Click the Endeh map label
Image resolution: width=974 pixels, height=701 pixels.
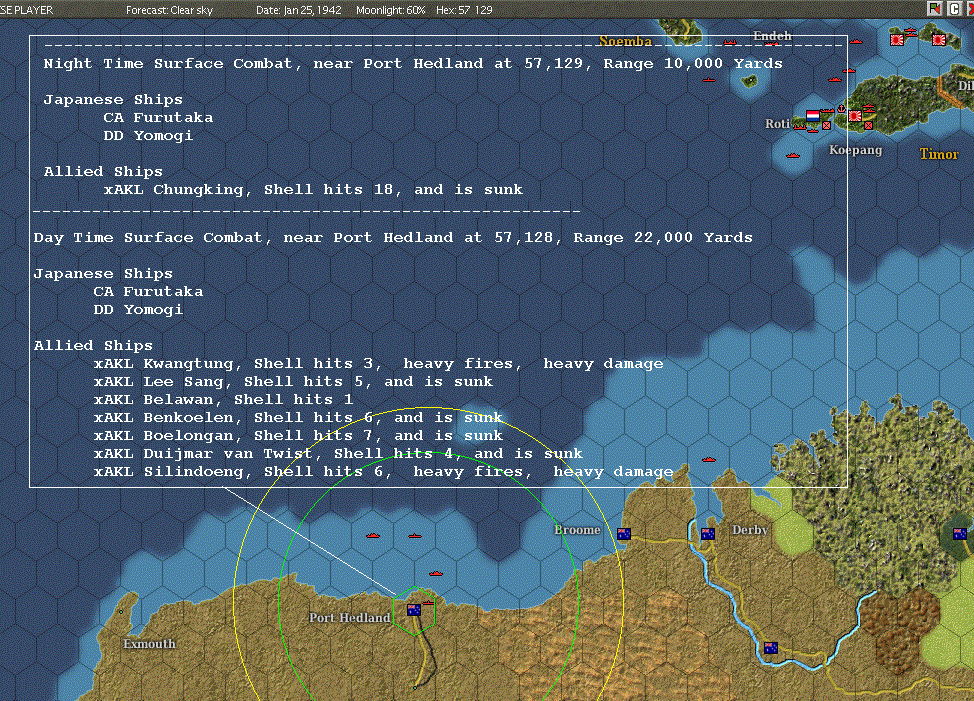772,35
